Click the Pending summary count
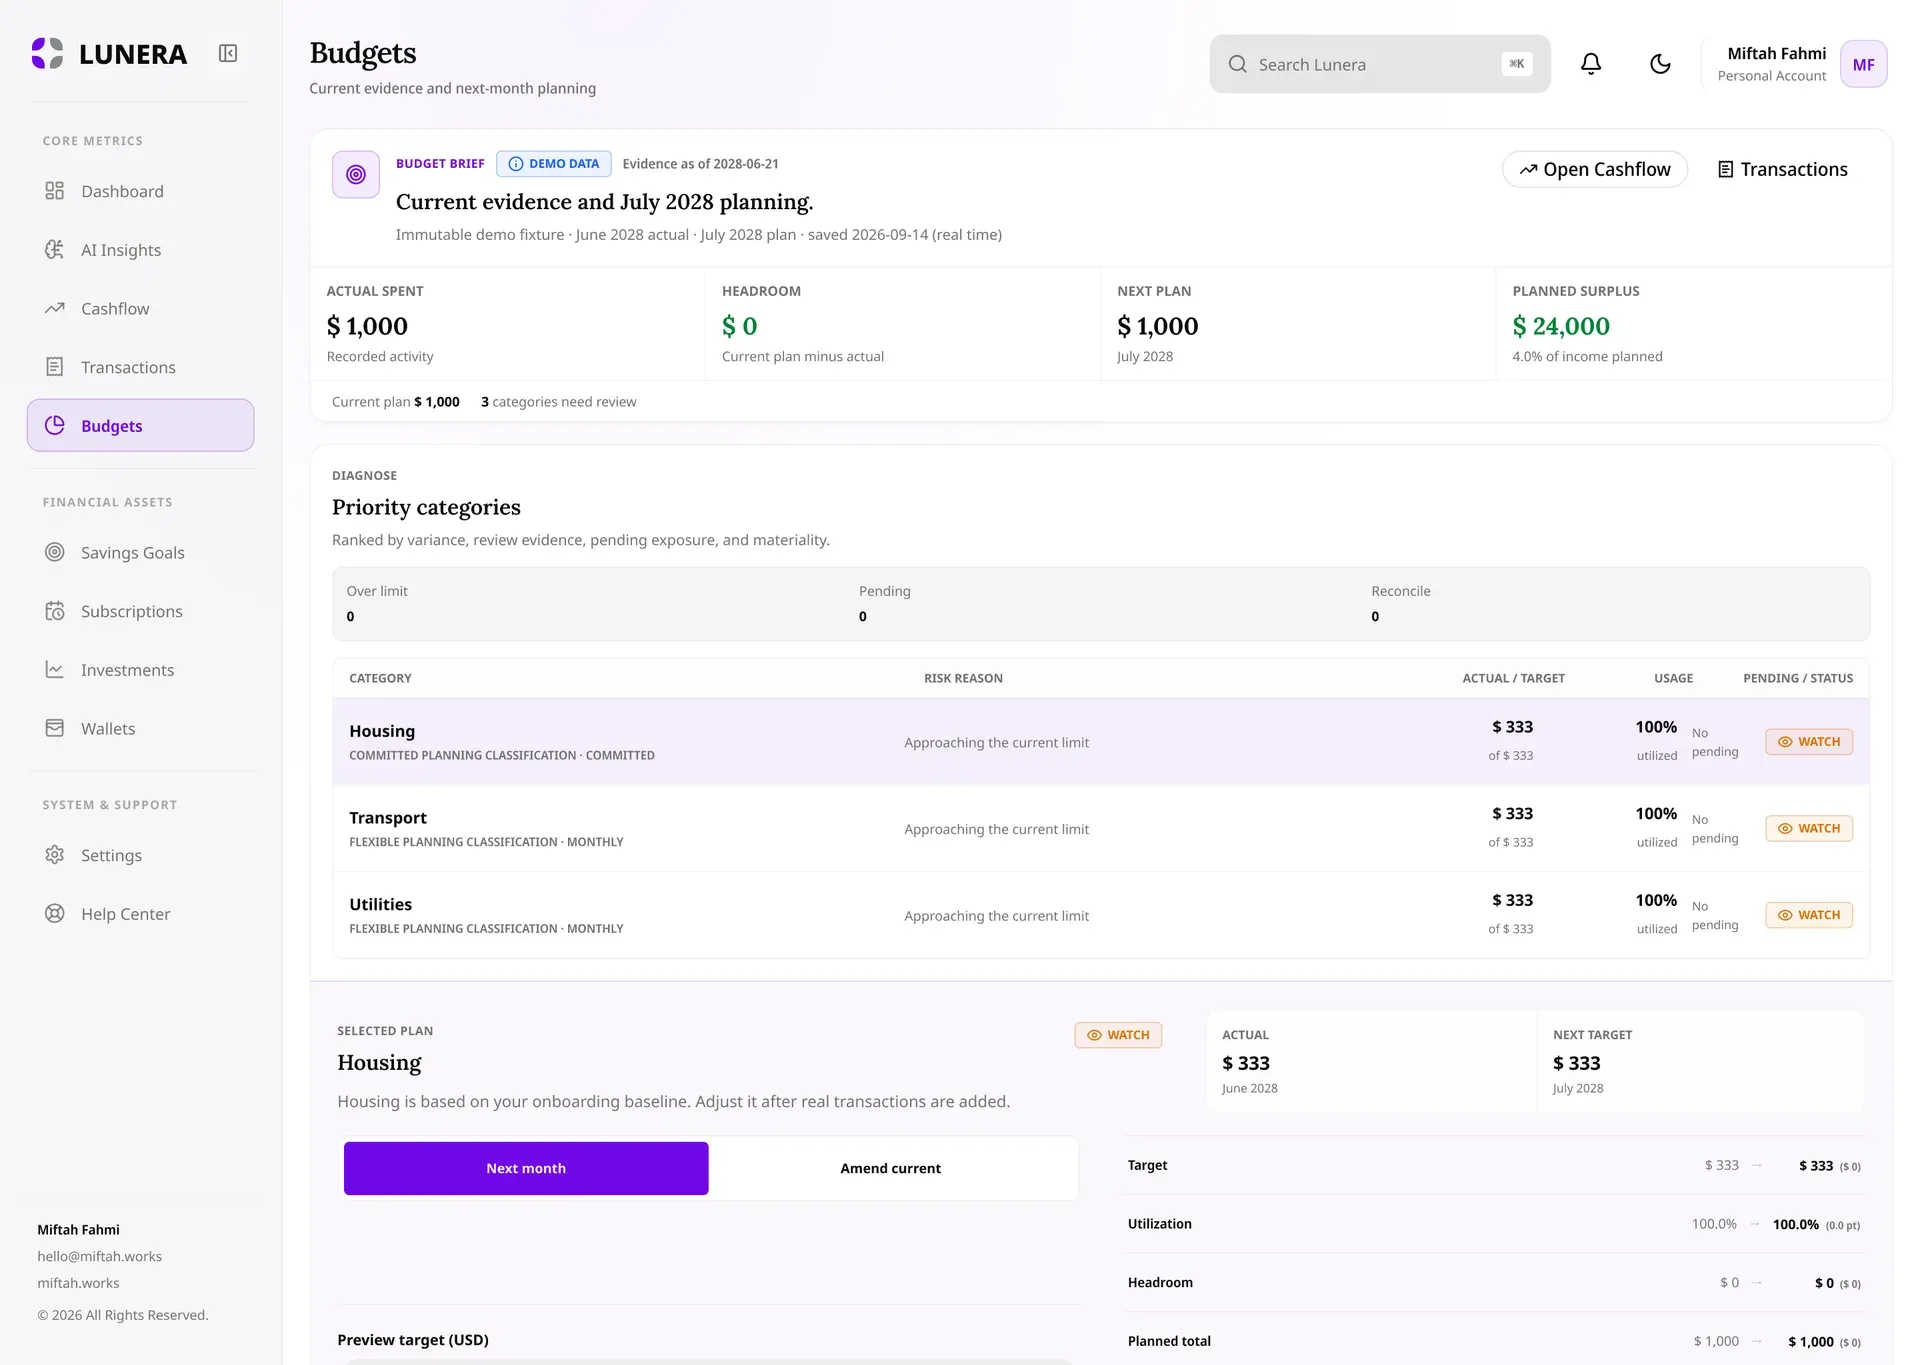The width and height of the screenshot is (1920, 1365). [863, 617]
